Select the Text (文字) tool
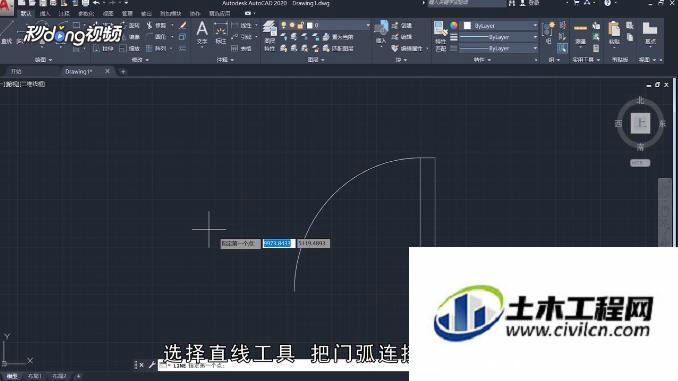The image size is (678, 381). 202,33
